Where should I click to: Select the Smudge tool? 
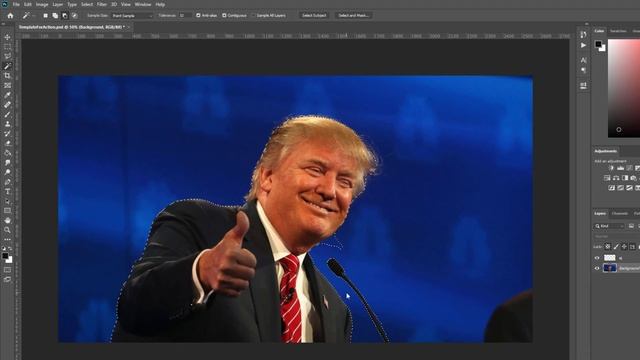coord(7,163)
